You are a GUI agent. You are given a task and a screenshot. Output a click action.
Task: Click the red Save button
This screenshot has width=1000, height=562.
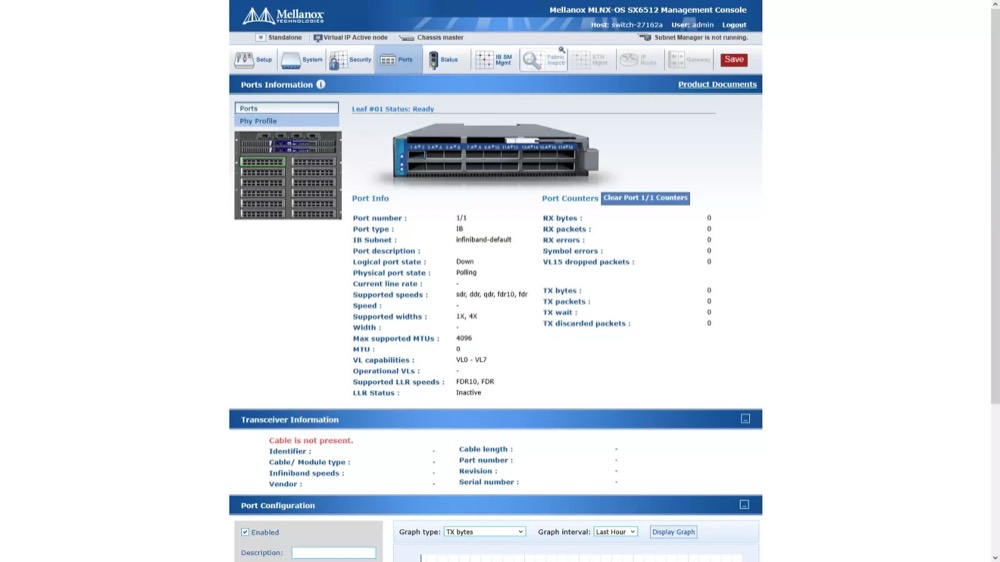734,59
